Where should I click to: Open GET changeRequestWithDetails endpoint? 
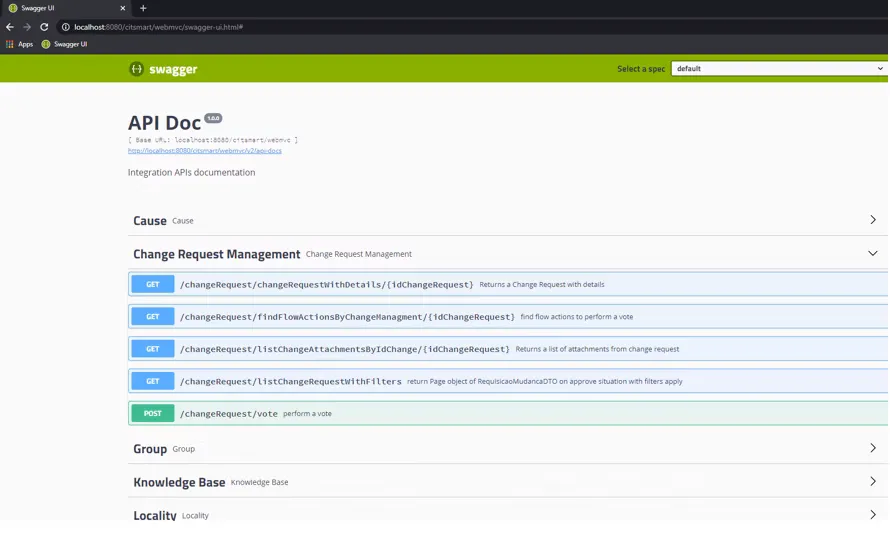(x=508, y=284)
